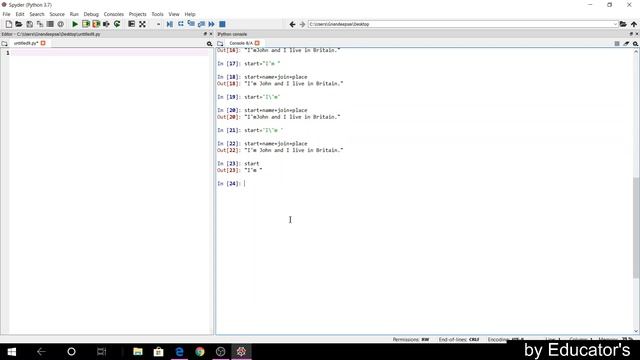Click line 1 in the editor
Viewport: 640px width, 360px height.
click(110, 53)
